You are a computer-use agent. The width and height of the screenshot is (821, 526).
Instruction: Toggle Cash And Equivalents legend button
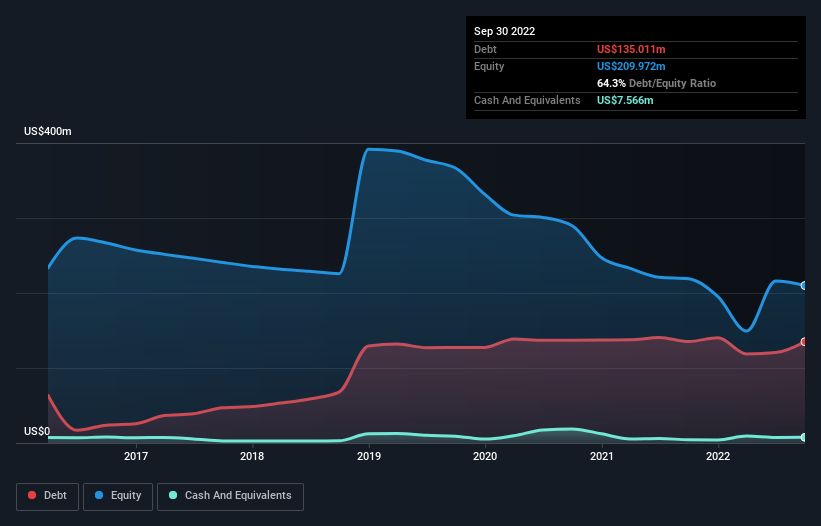point(230,496)
